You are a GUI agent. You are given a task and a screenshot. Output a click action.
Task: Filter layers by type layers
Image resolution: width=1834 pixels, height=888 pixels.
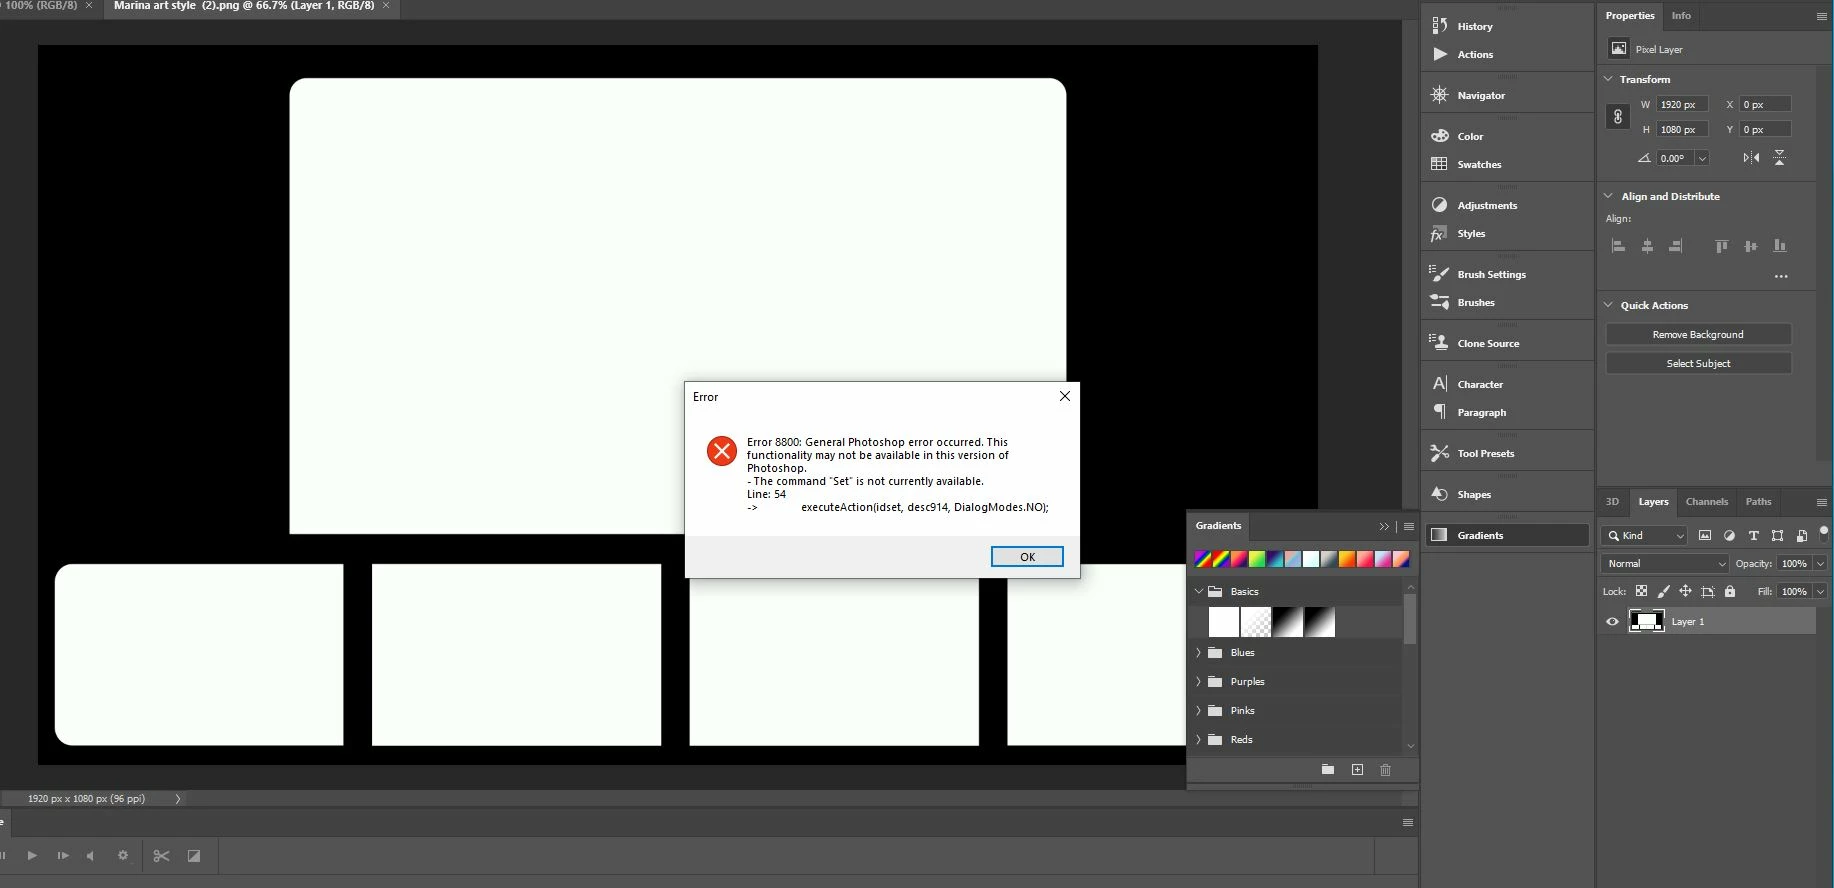(x=1753, y=536)
